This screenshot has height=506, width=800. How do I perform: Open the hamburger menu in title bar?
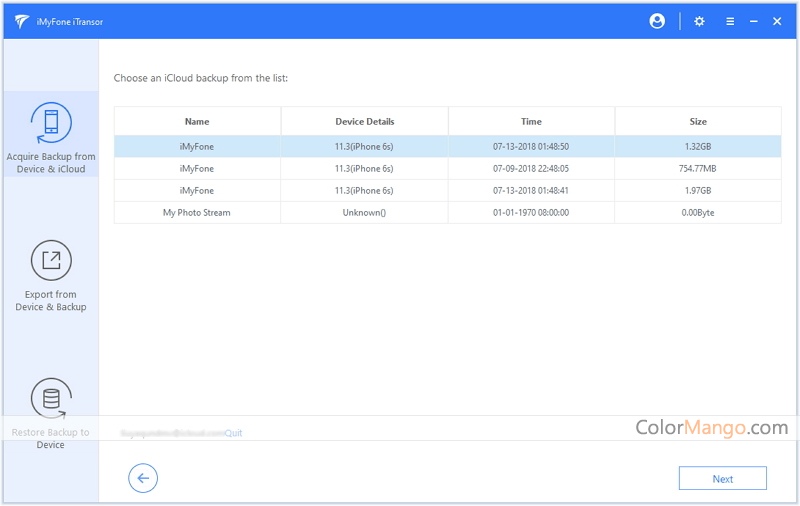(x=730, y=21)
